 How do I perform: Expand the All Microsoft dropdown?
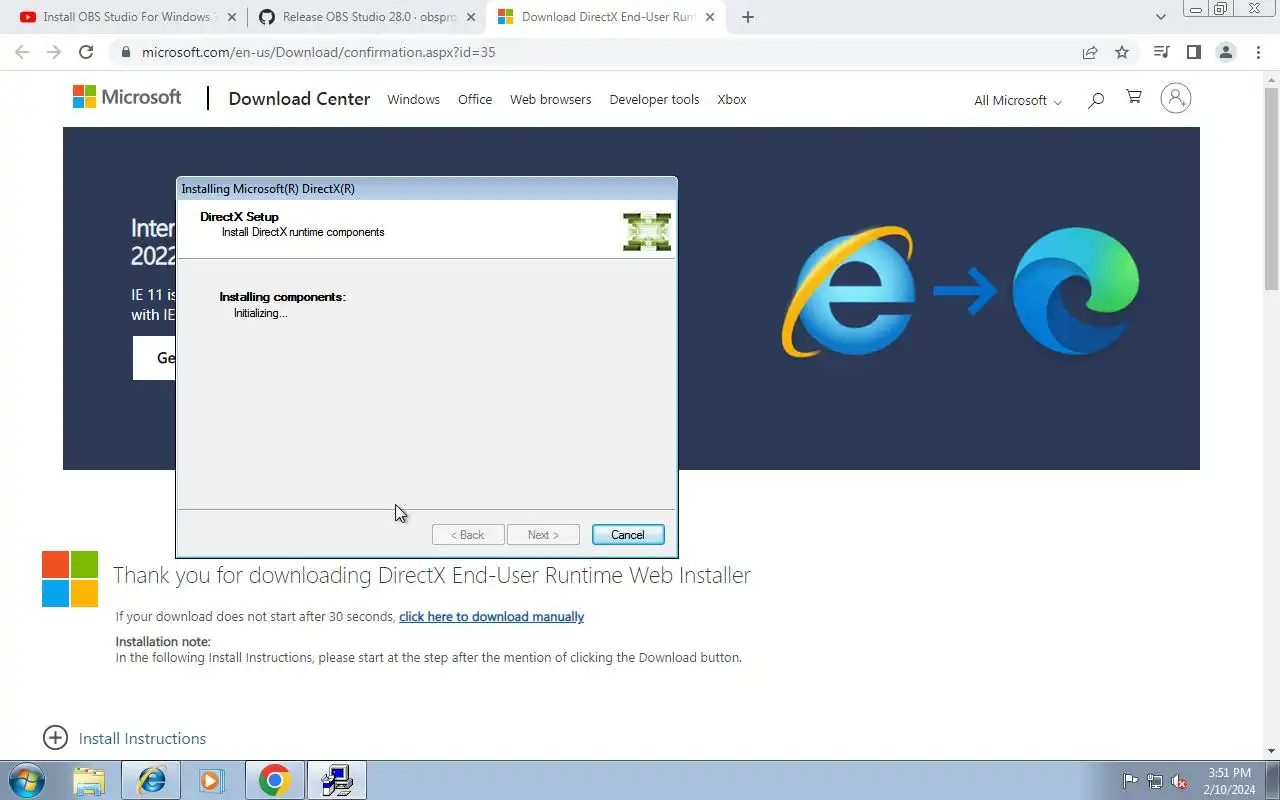click(1018, 100)
